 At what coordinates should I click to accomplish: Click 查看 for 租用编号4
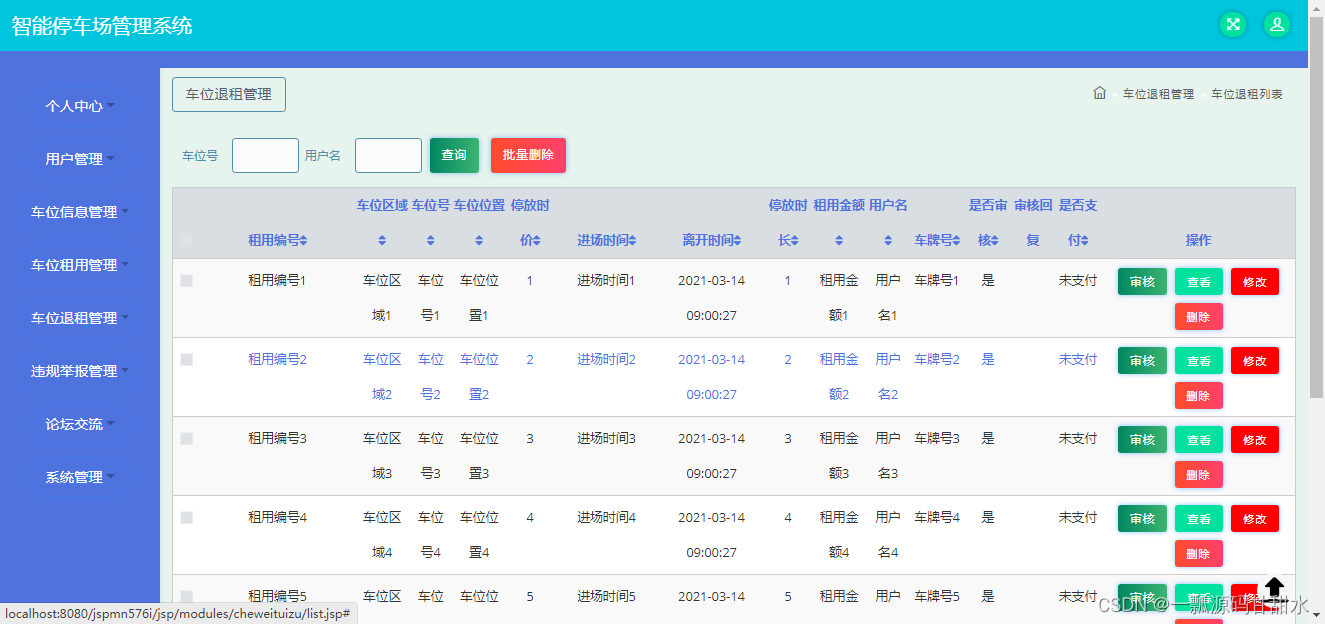coord(1199,519)
